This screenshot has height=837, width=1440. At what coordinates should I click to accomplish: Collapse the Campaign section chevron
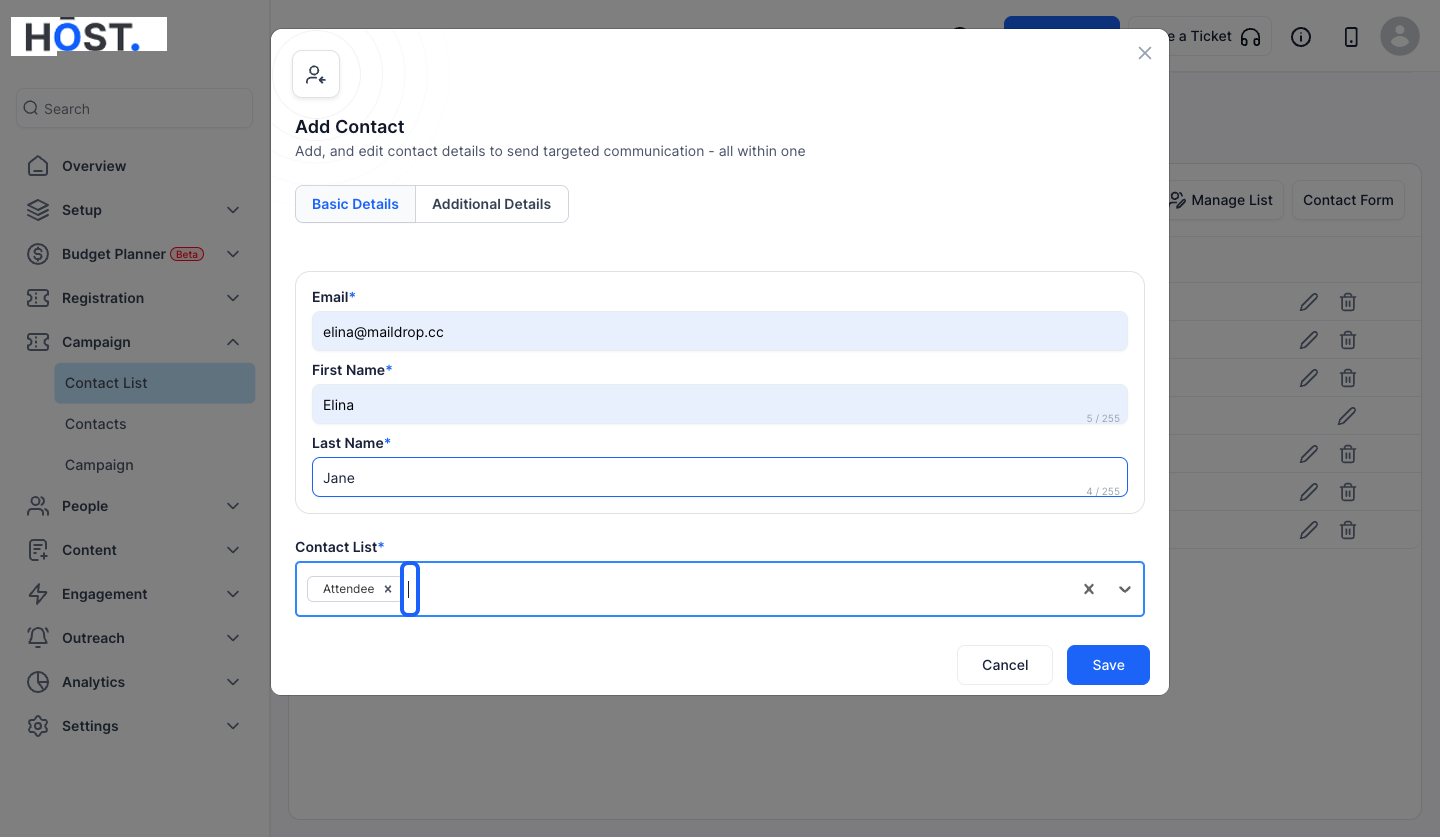coord(233,342)
